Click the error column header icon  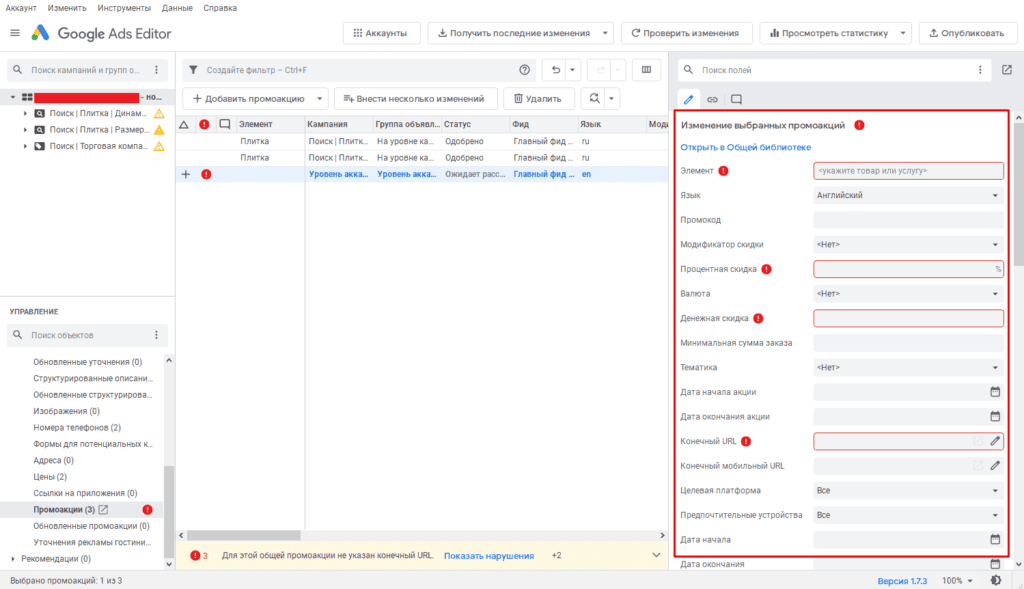point(204,124)
